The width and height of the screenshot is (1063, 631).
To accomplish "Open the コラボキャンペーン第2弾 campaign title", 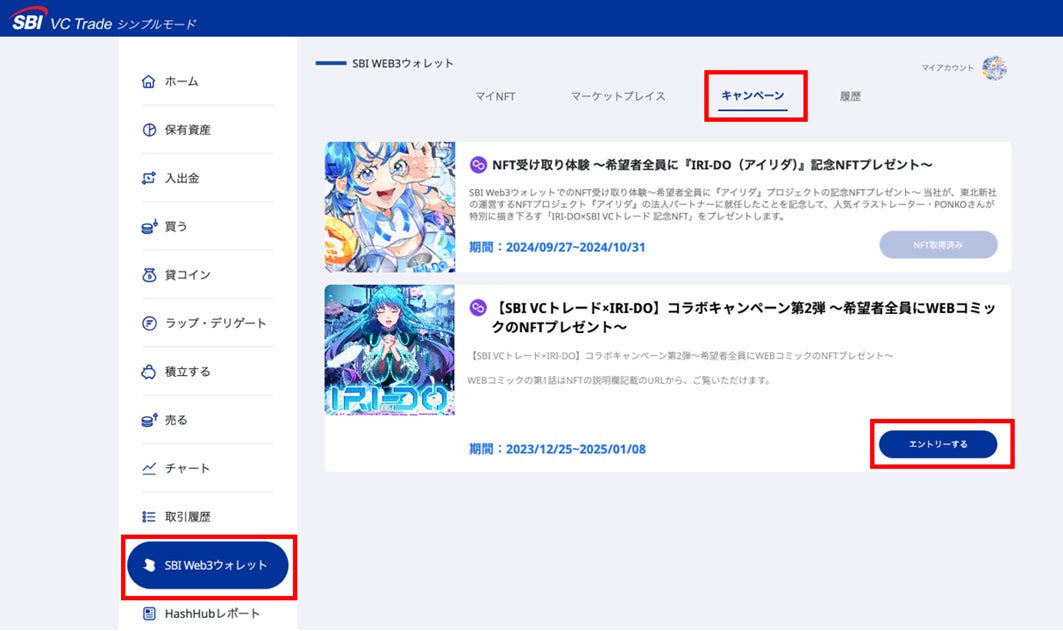I will click(x=744, y=317).
